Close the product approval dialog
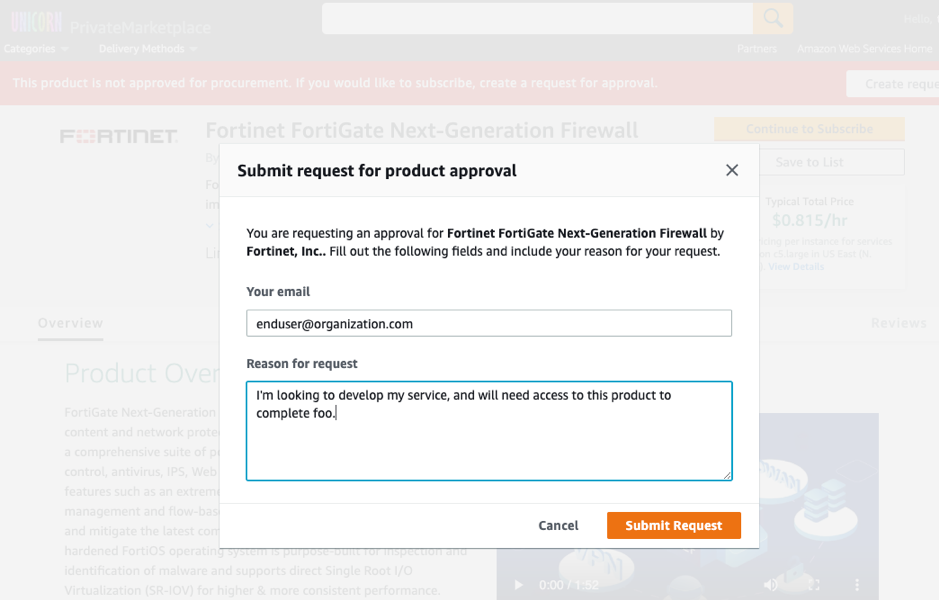Image resolution: width=939 pixels, height=600 pixels. pyautogui.click(x=731, y=170)
